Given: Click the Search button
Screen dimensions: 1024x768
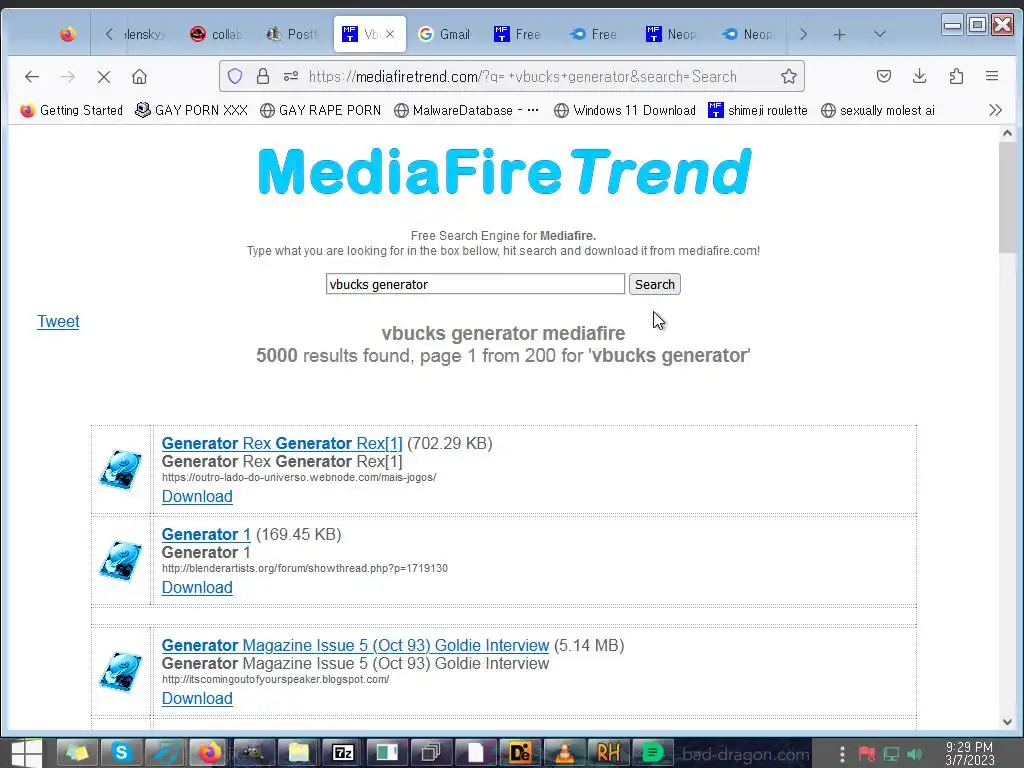Looking at the screenshot, I should (654, 284).
